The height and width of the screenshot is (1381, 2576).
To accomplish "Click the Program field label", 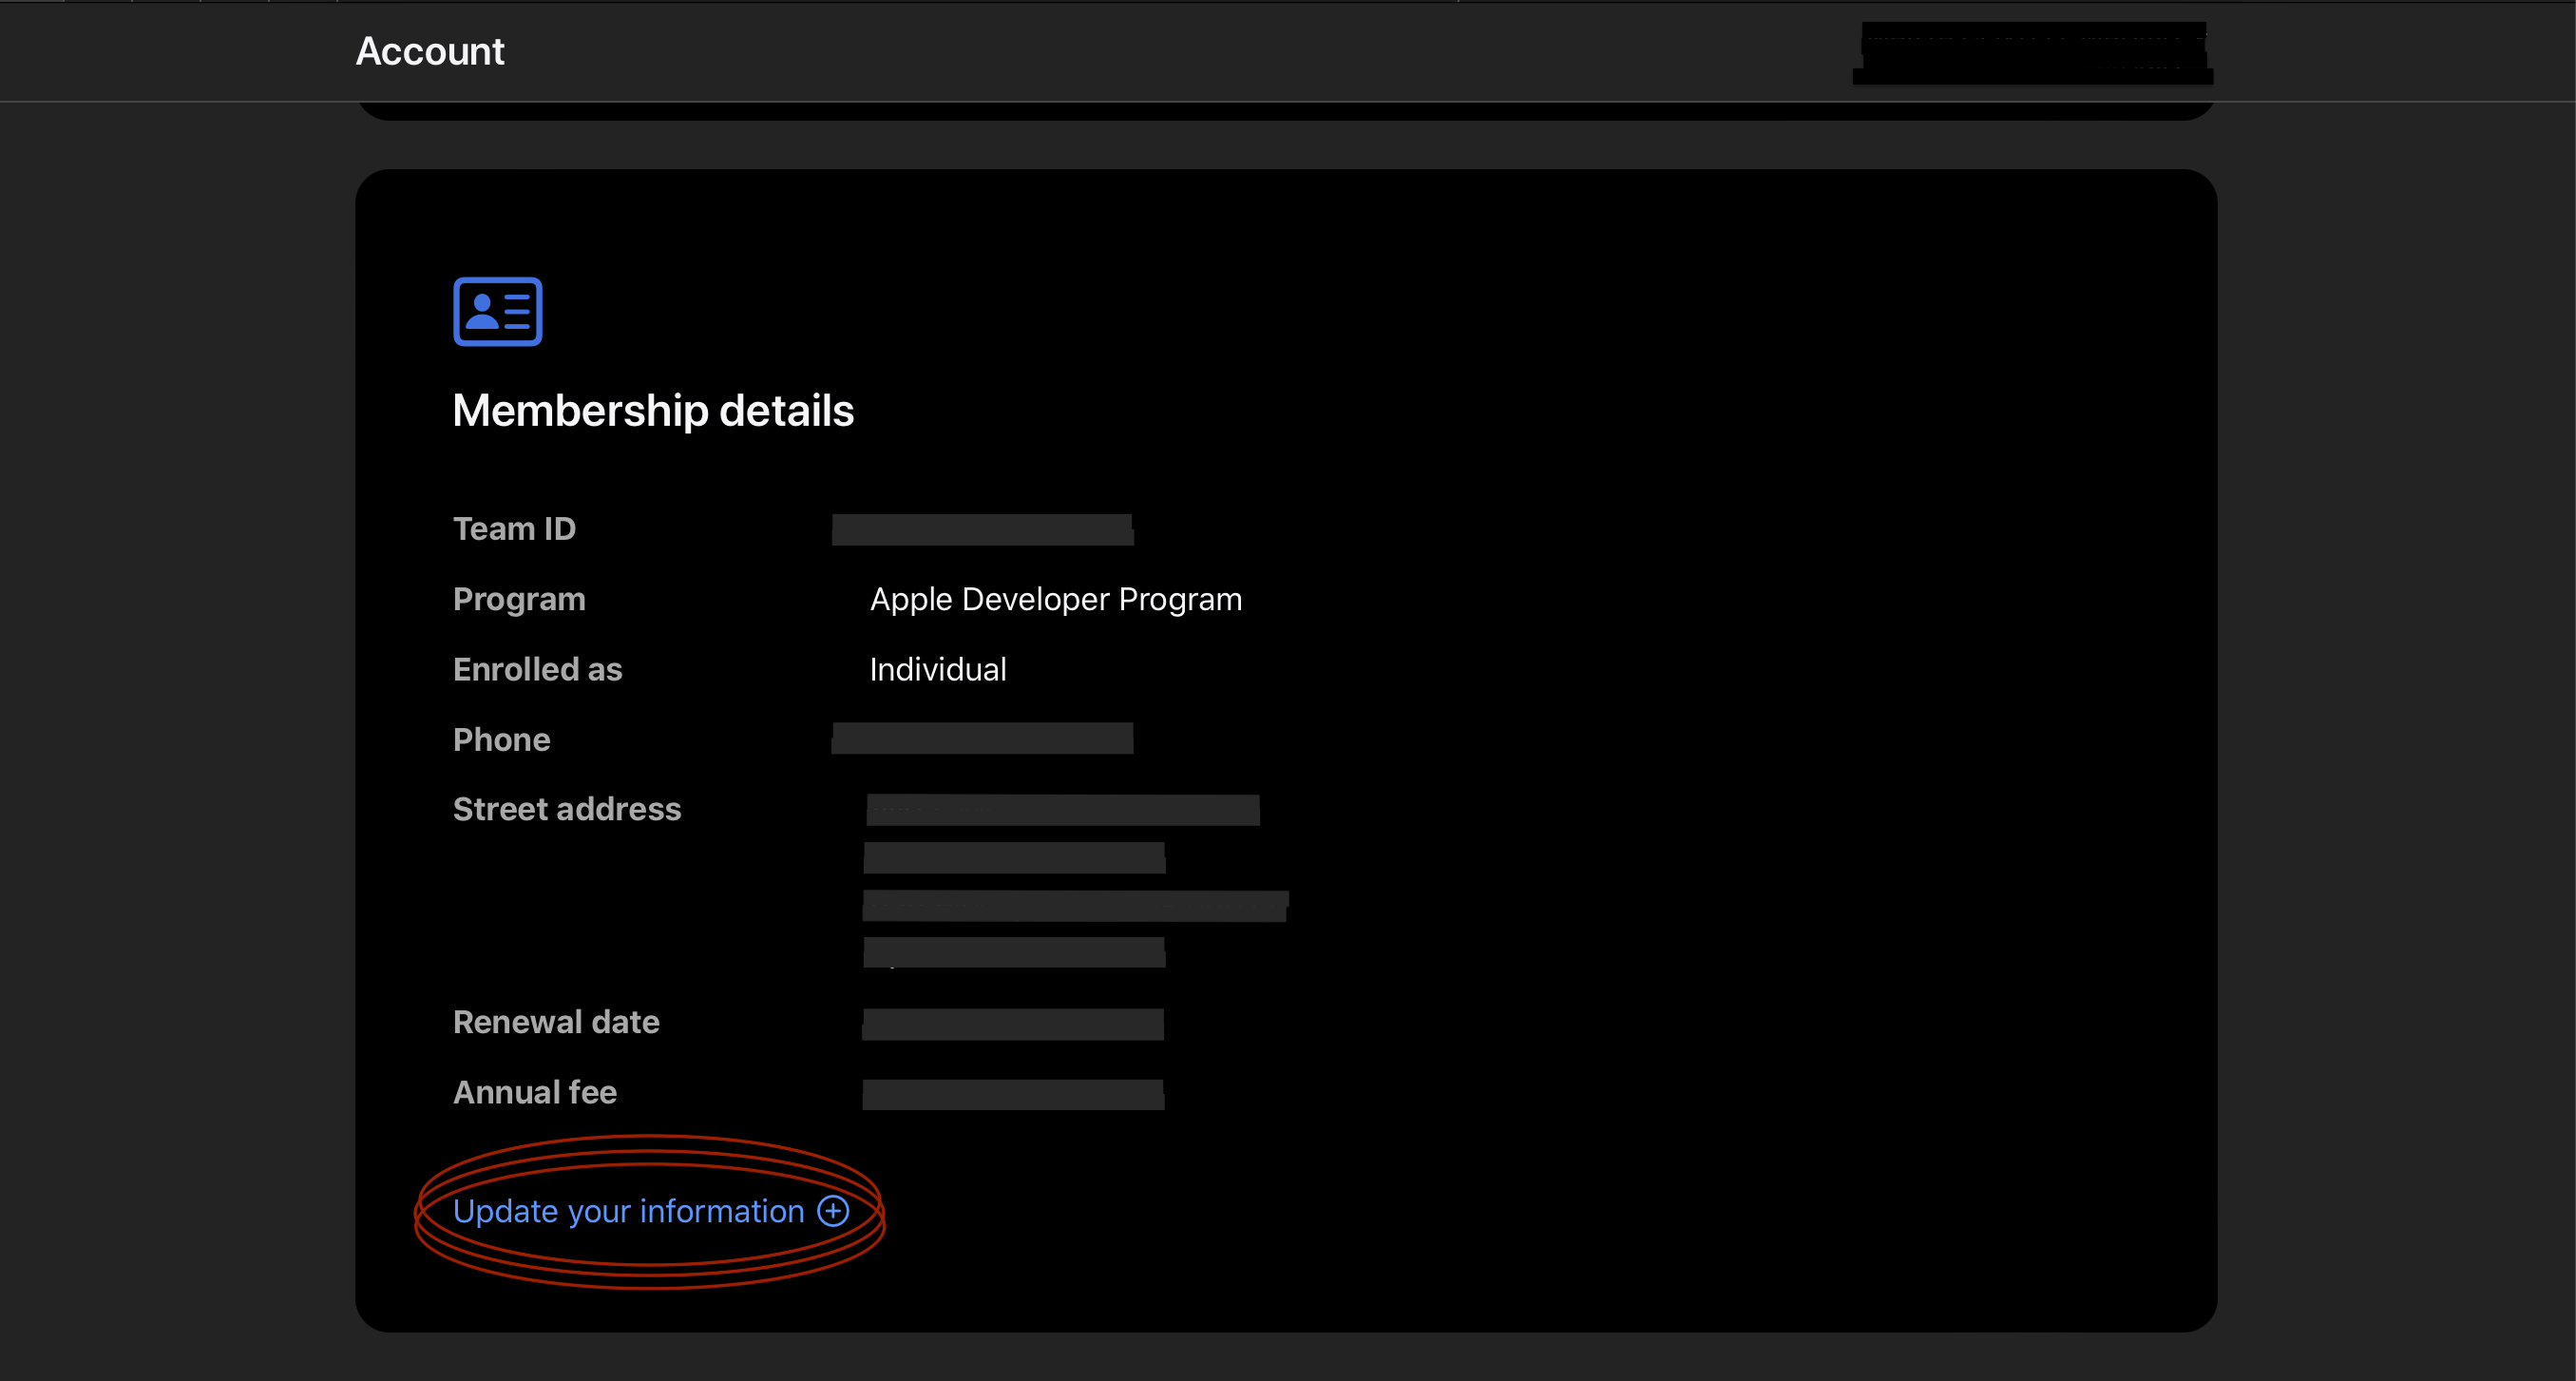I will [x=519, y=599].
